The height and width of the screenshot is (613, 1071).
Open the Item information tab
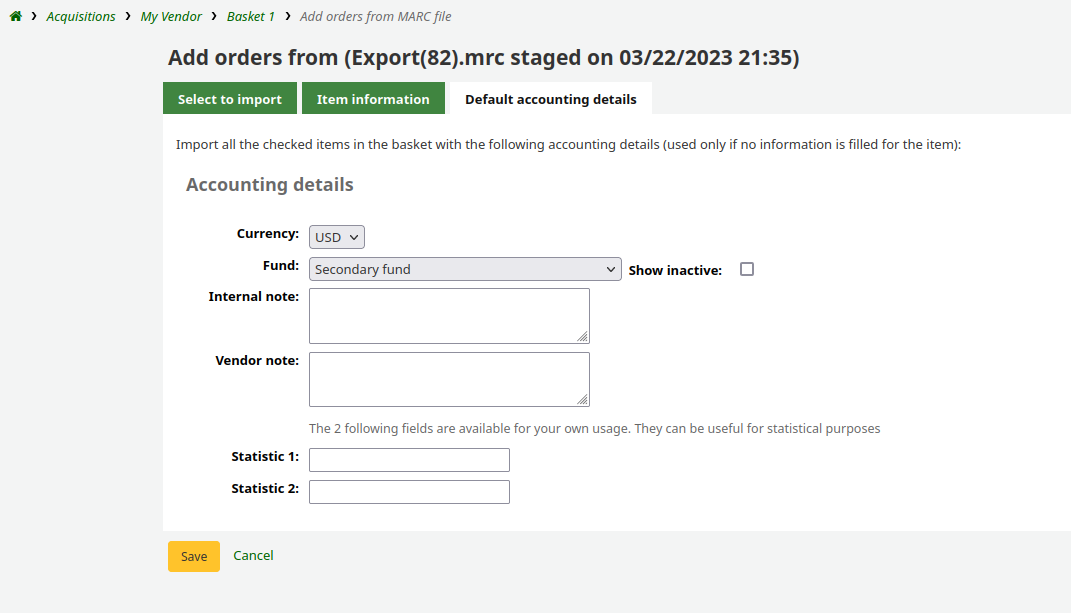coord(373,99)
